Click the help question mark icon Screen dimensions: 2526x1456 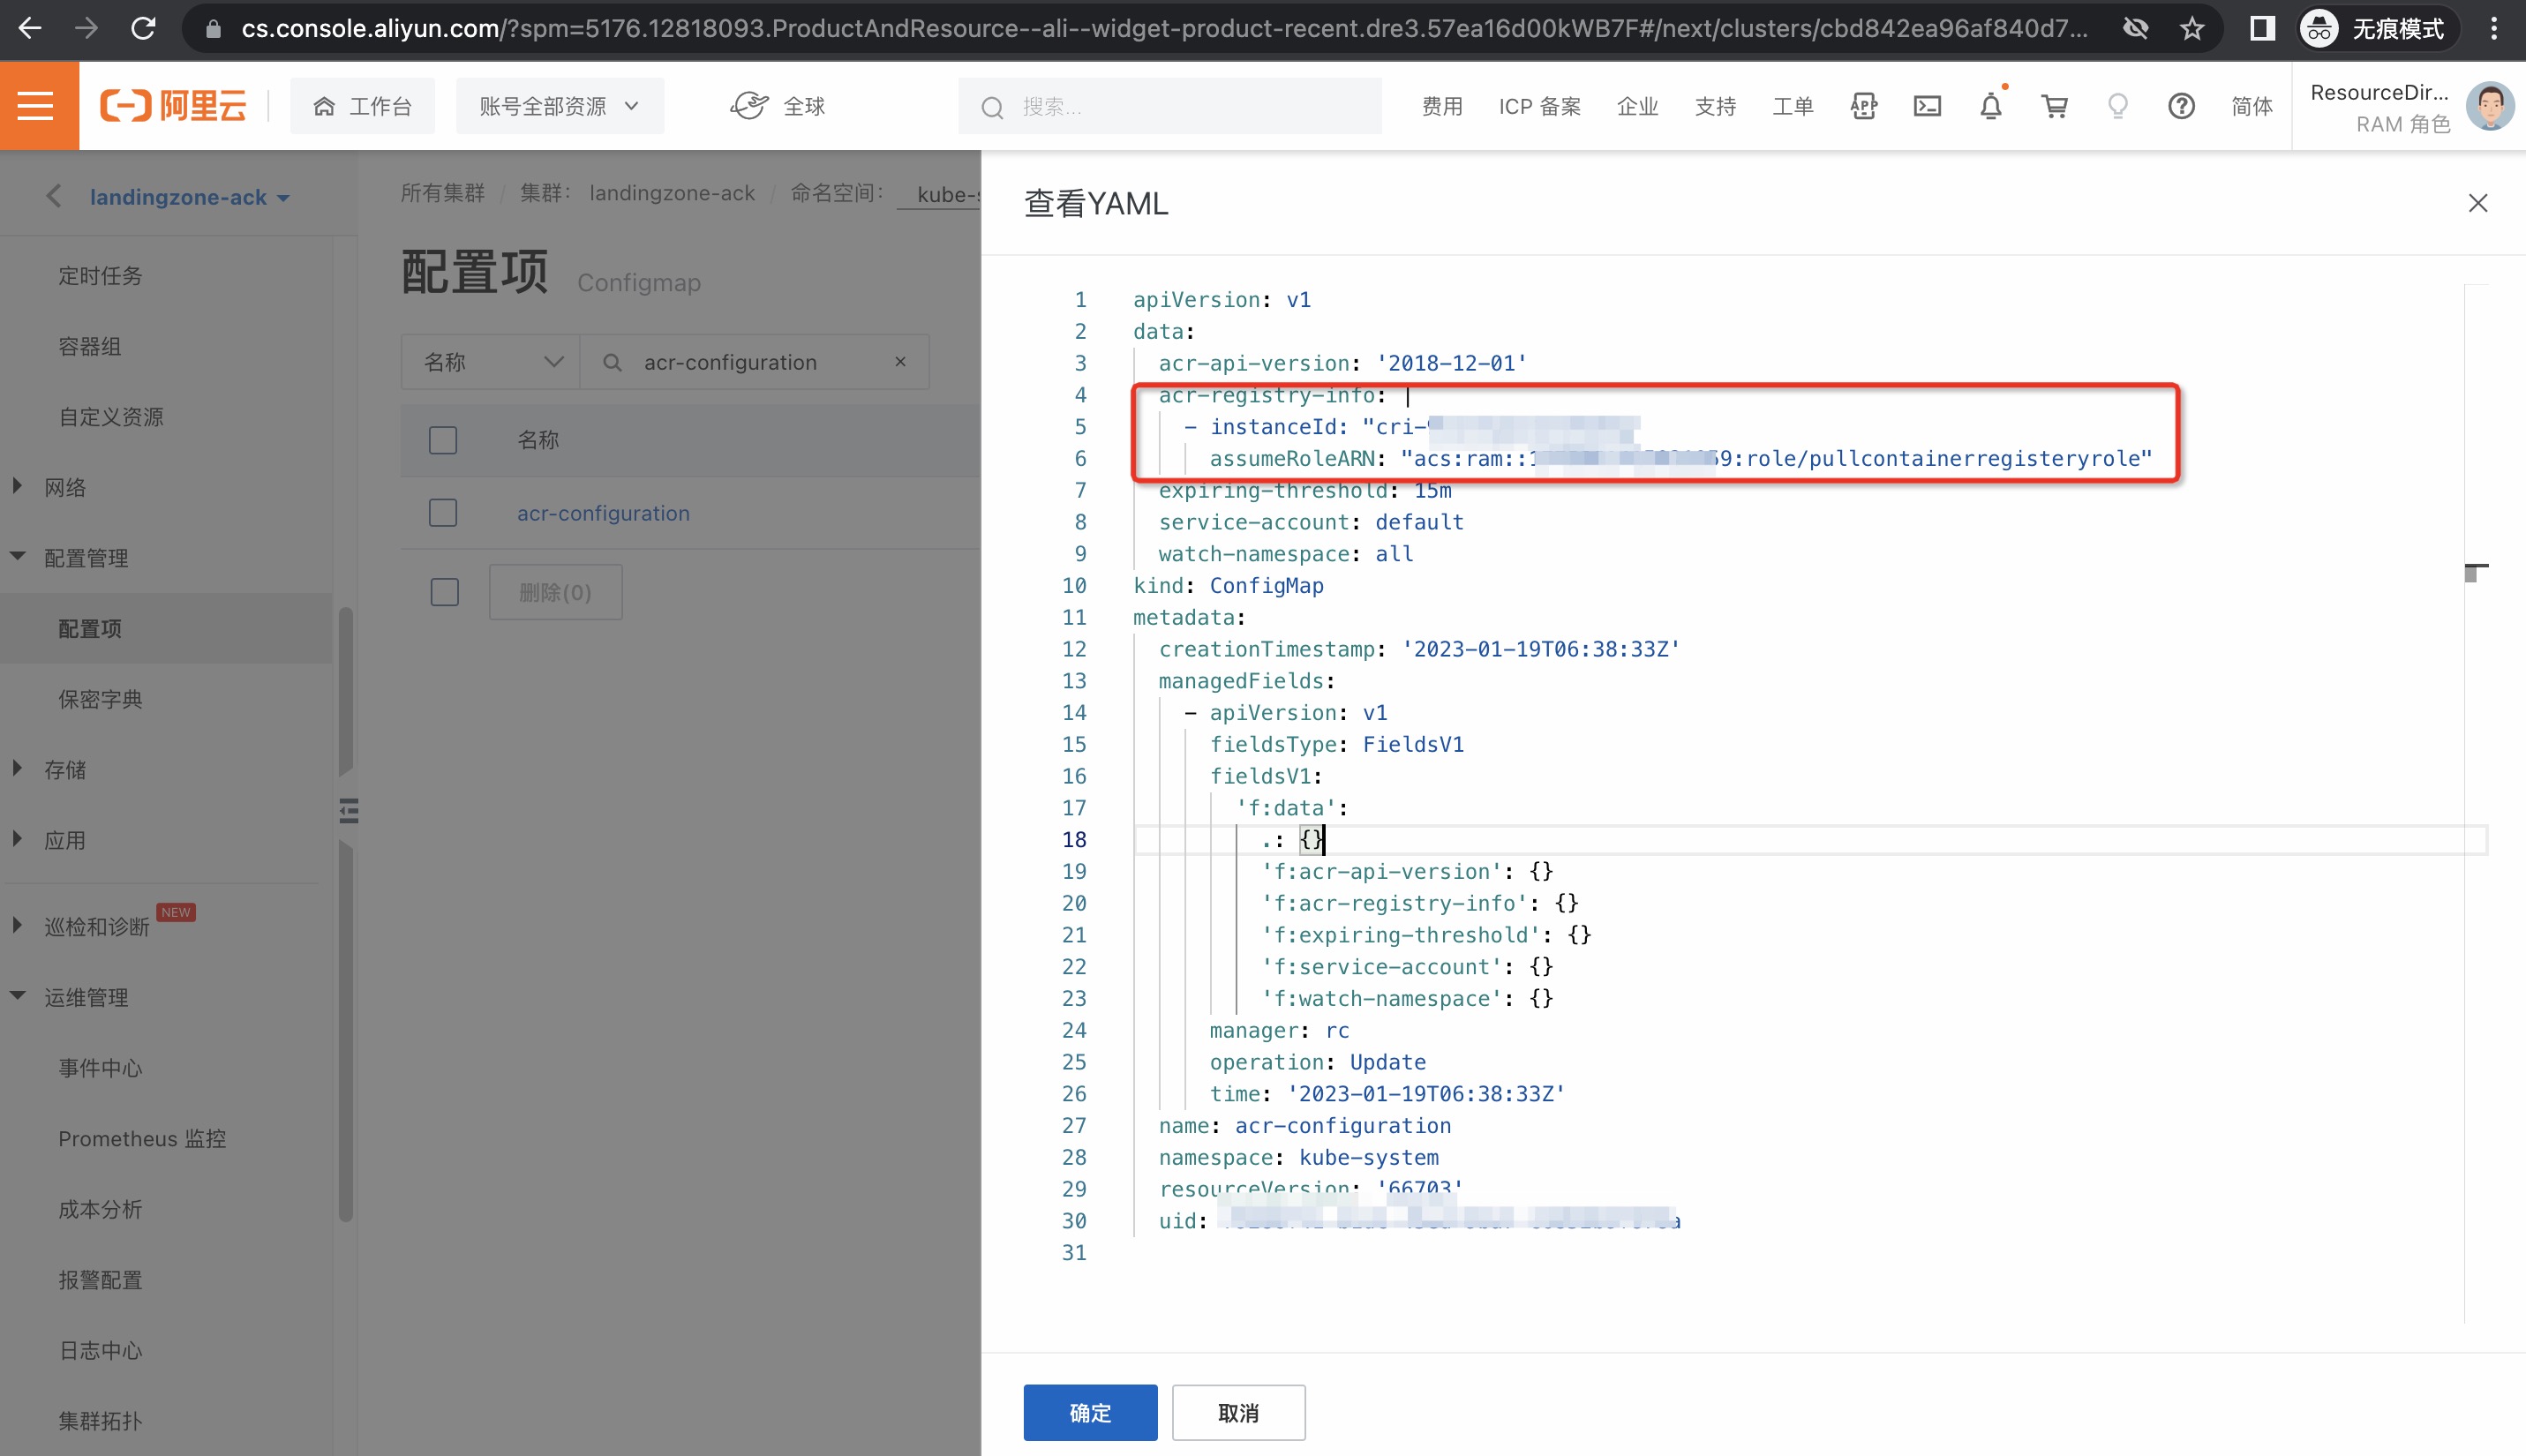(2181, 106)
